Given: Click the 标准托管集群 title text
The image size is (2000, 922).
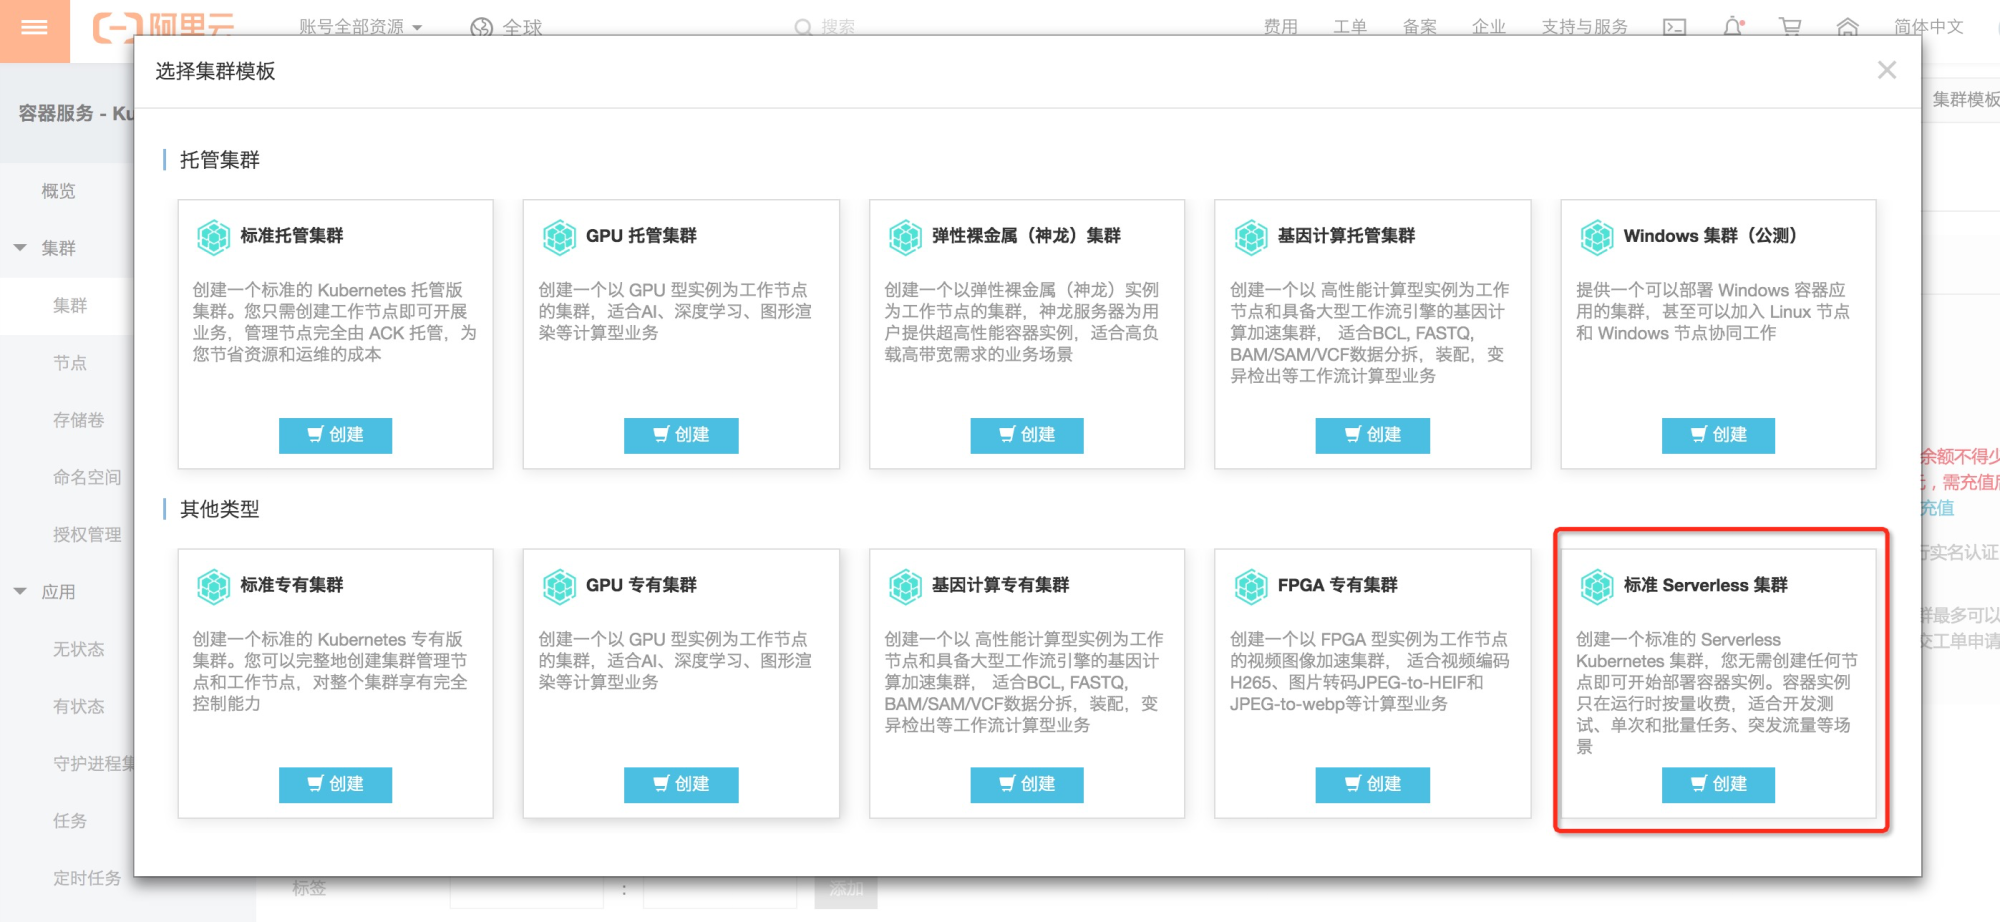Looking at the screenshot, I should (292, 236).
